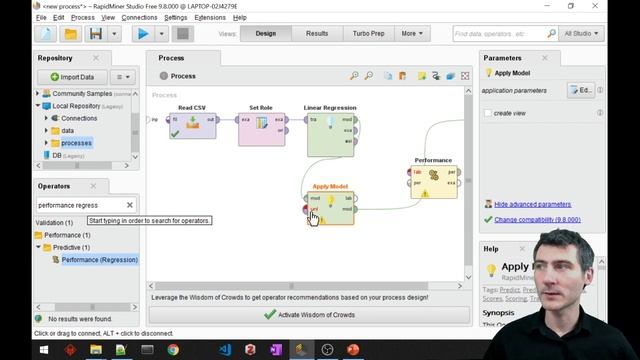The image size is (640, 360).
Task: Click Hide advanced parameters link
Action: pyautogui.click(x=533, y=204)
